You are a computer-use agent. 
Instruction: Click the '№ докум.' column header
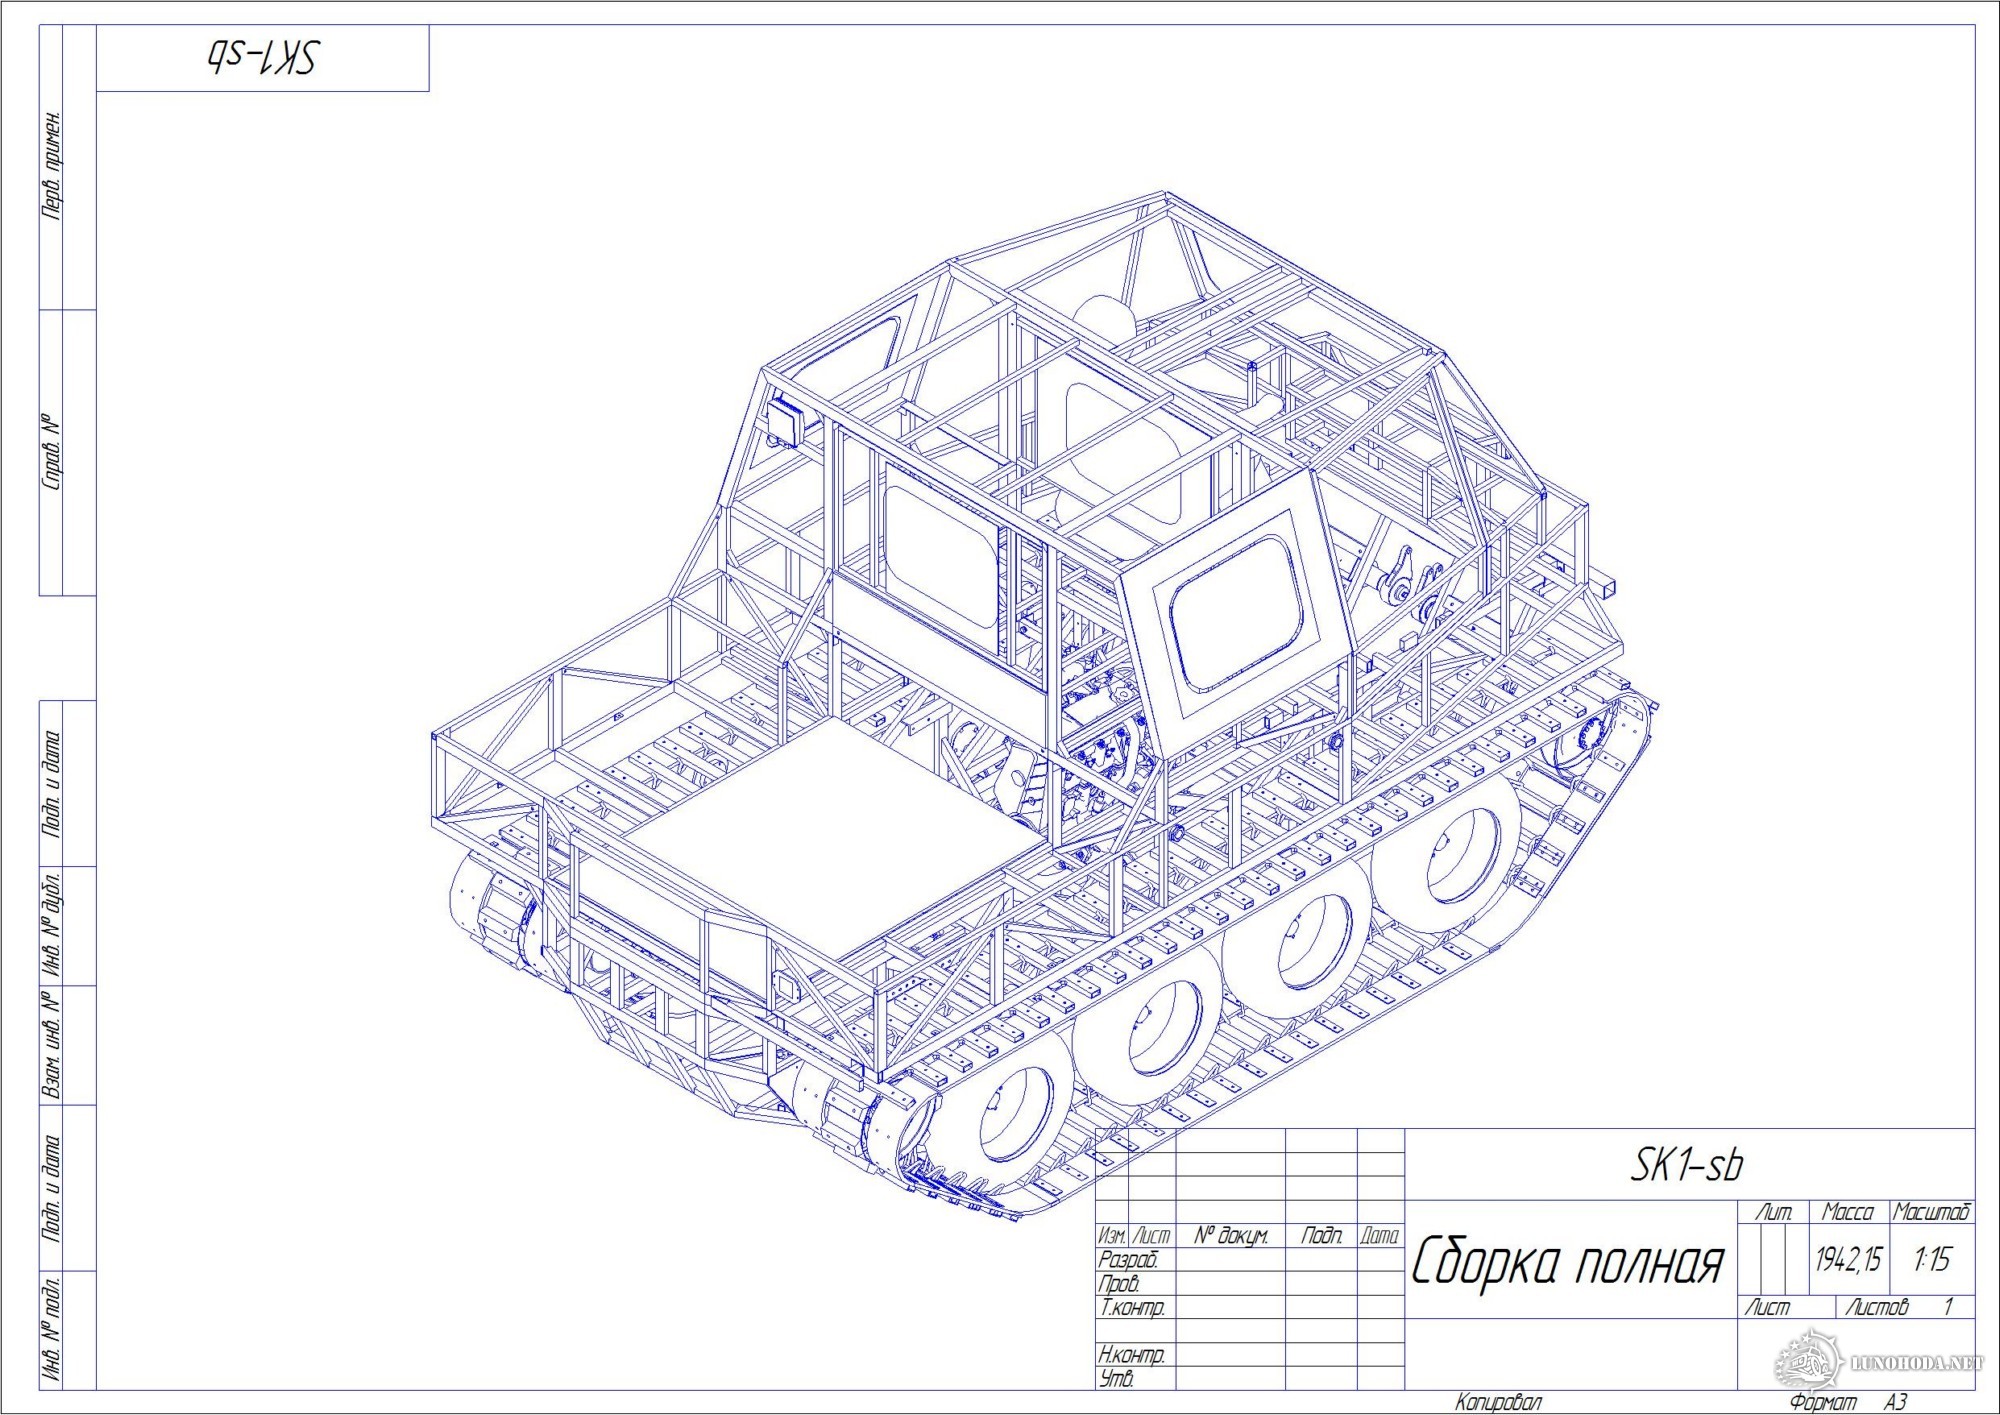click(x=1231, y=1236)
